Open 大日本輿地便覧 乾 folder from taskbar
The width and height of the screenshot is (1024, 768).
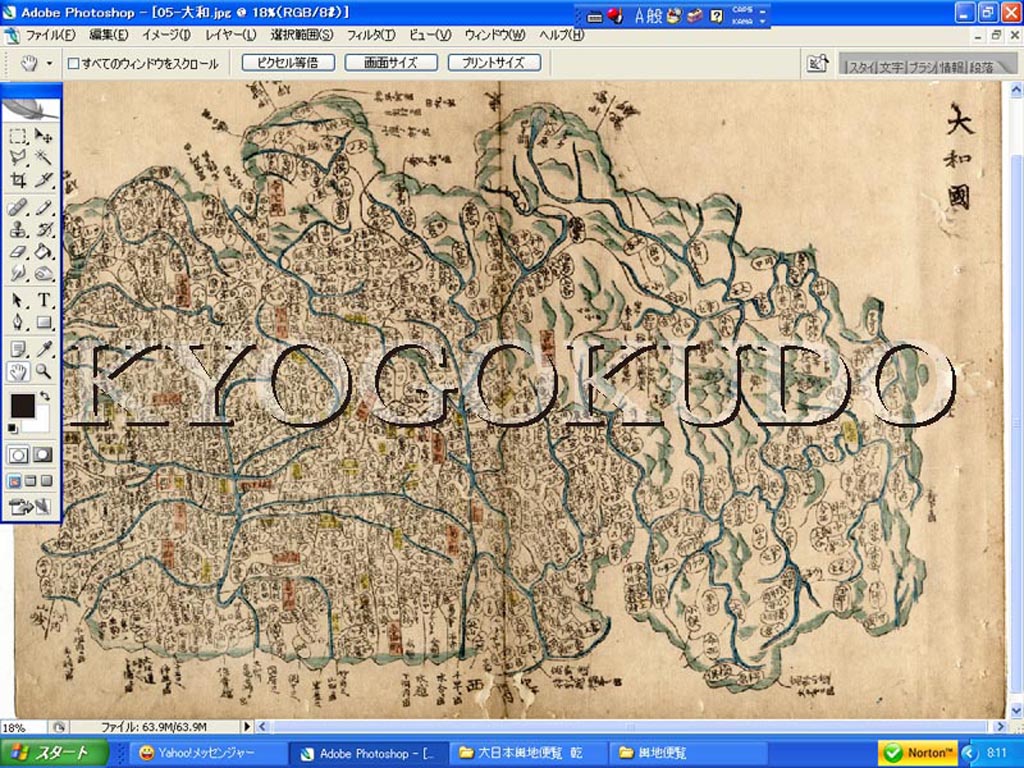(526, 753)
